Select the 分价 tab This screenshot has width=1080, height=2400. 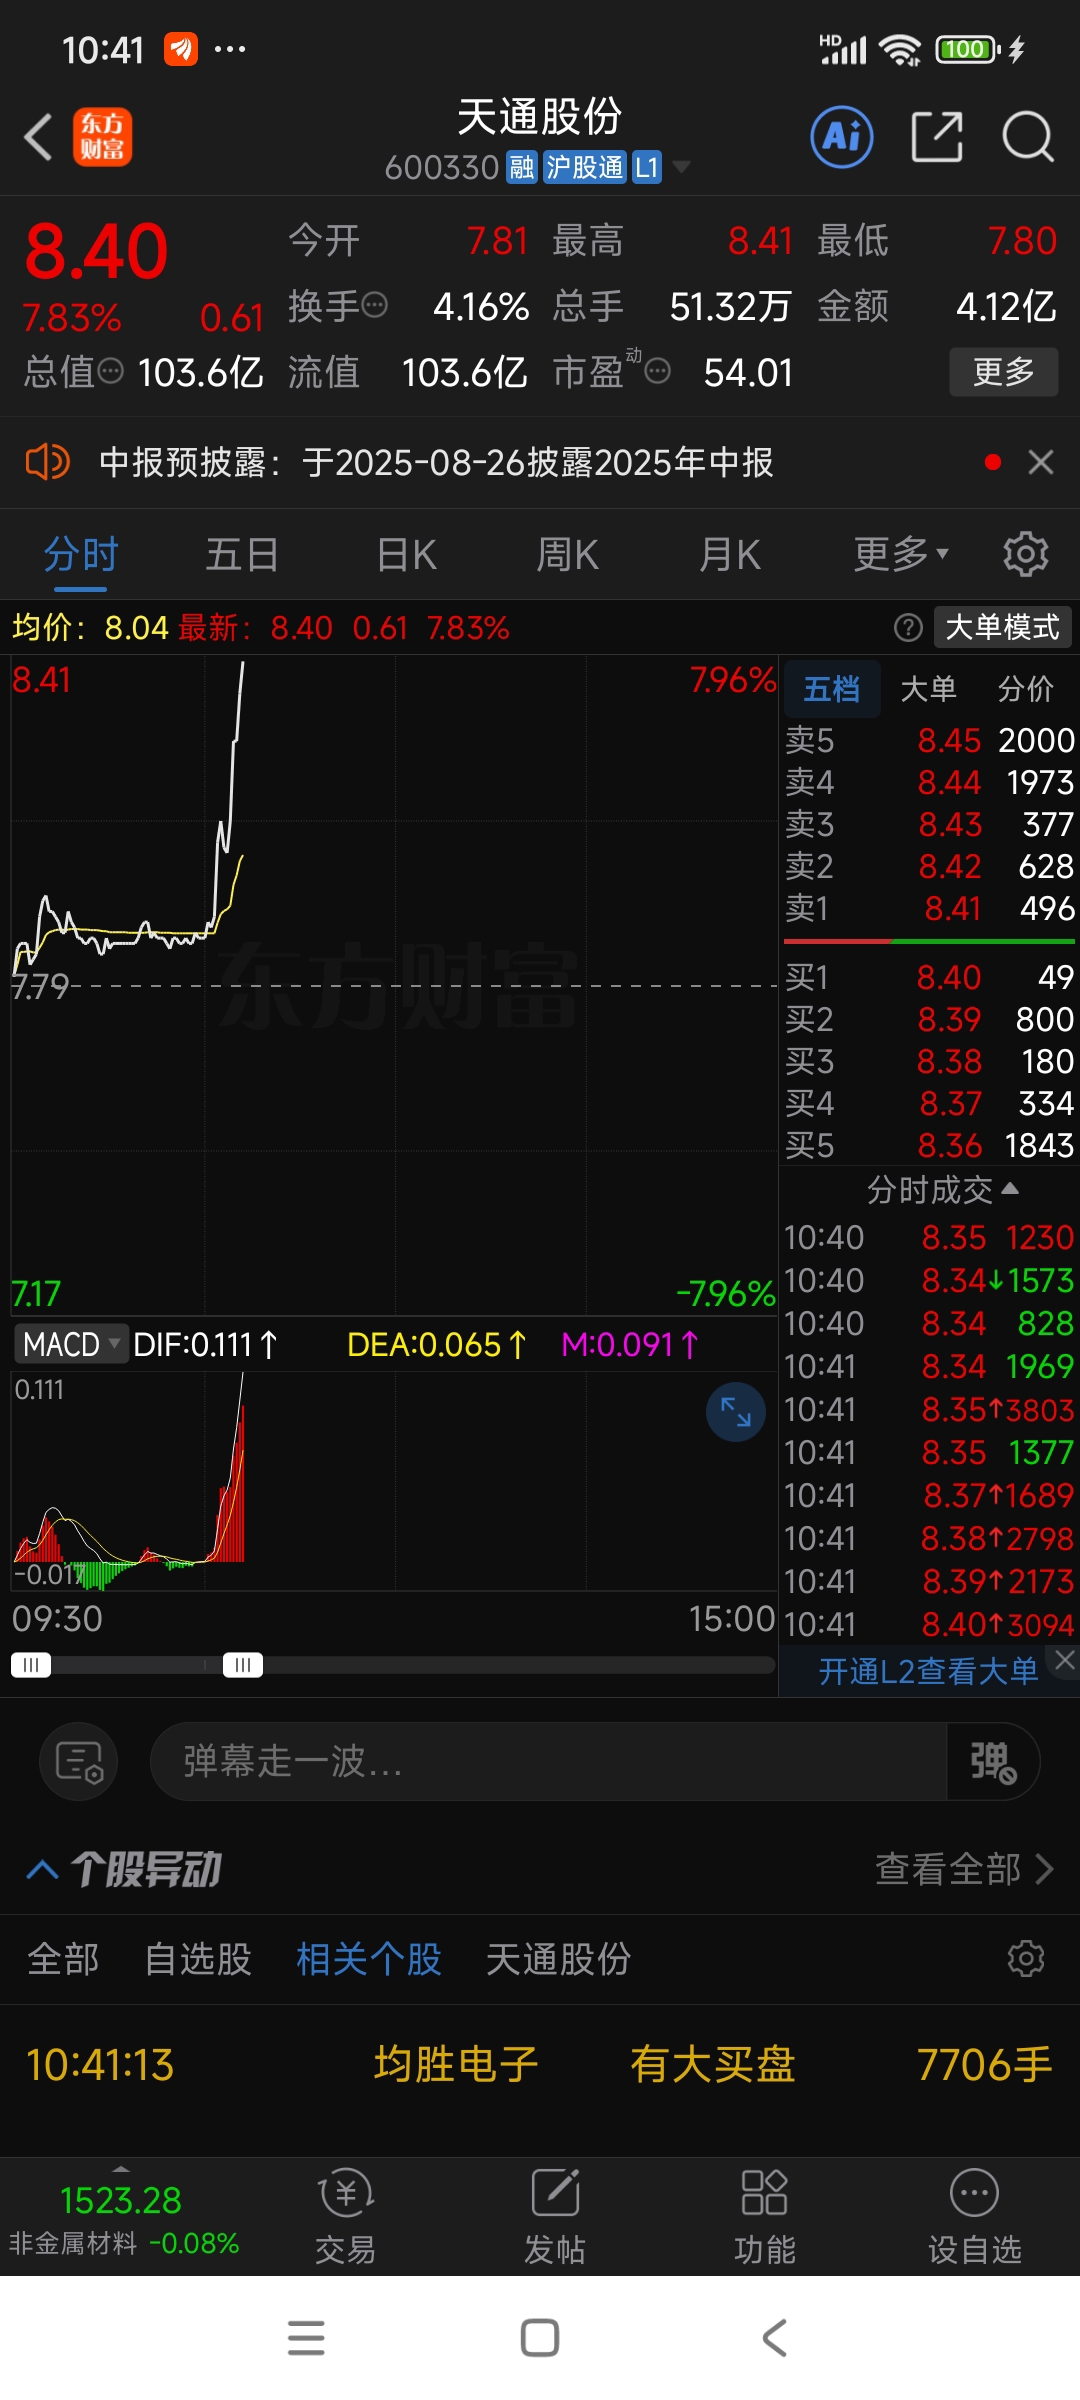[1025, 688]
